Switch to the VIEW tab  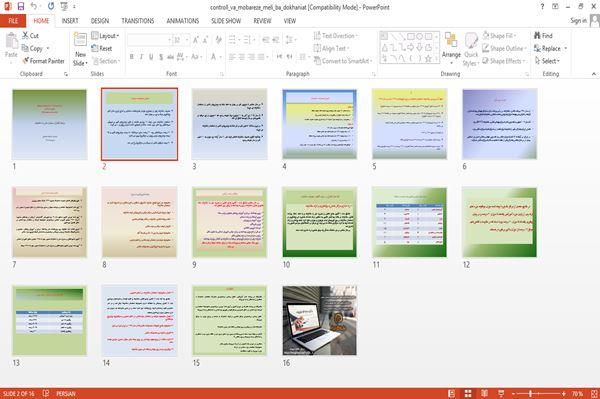(290, 21)
